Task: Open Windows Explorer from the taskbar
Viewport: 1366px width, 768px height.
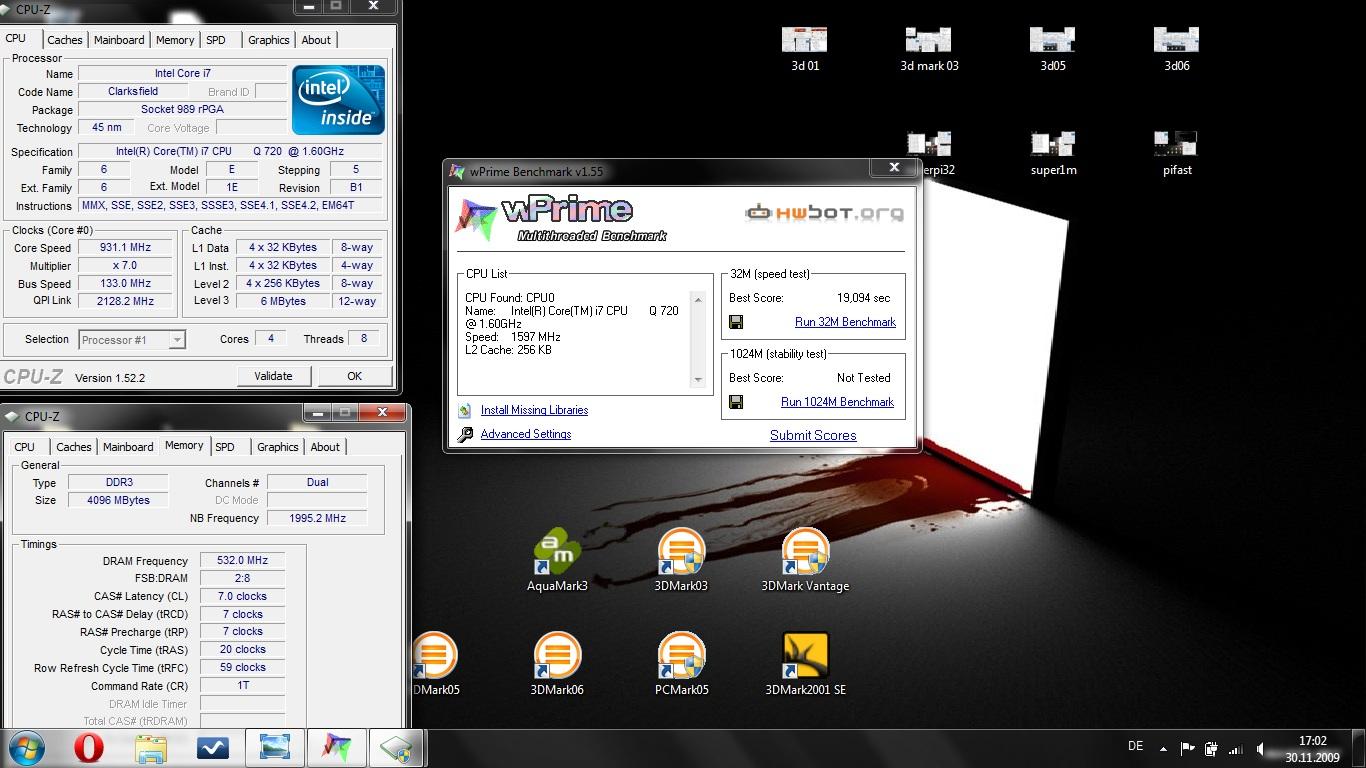Action: coord(151,748)
